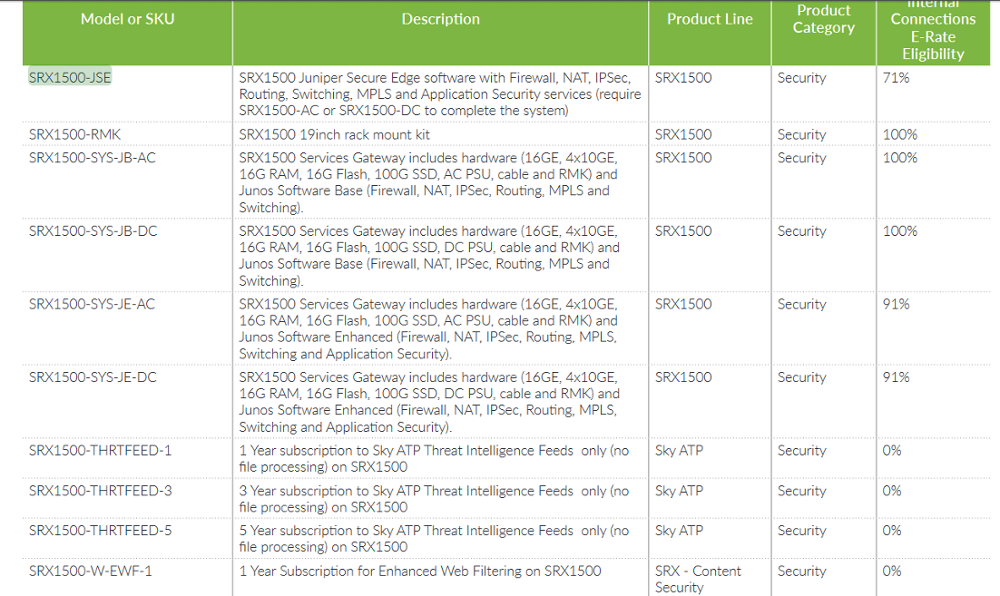This screenshot has height=596, width=1000.
Task: Select the SRX1500-RMK SKU cell
Action: point(75,134)
